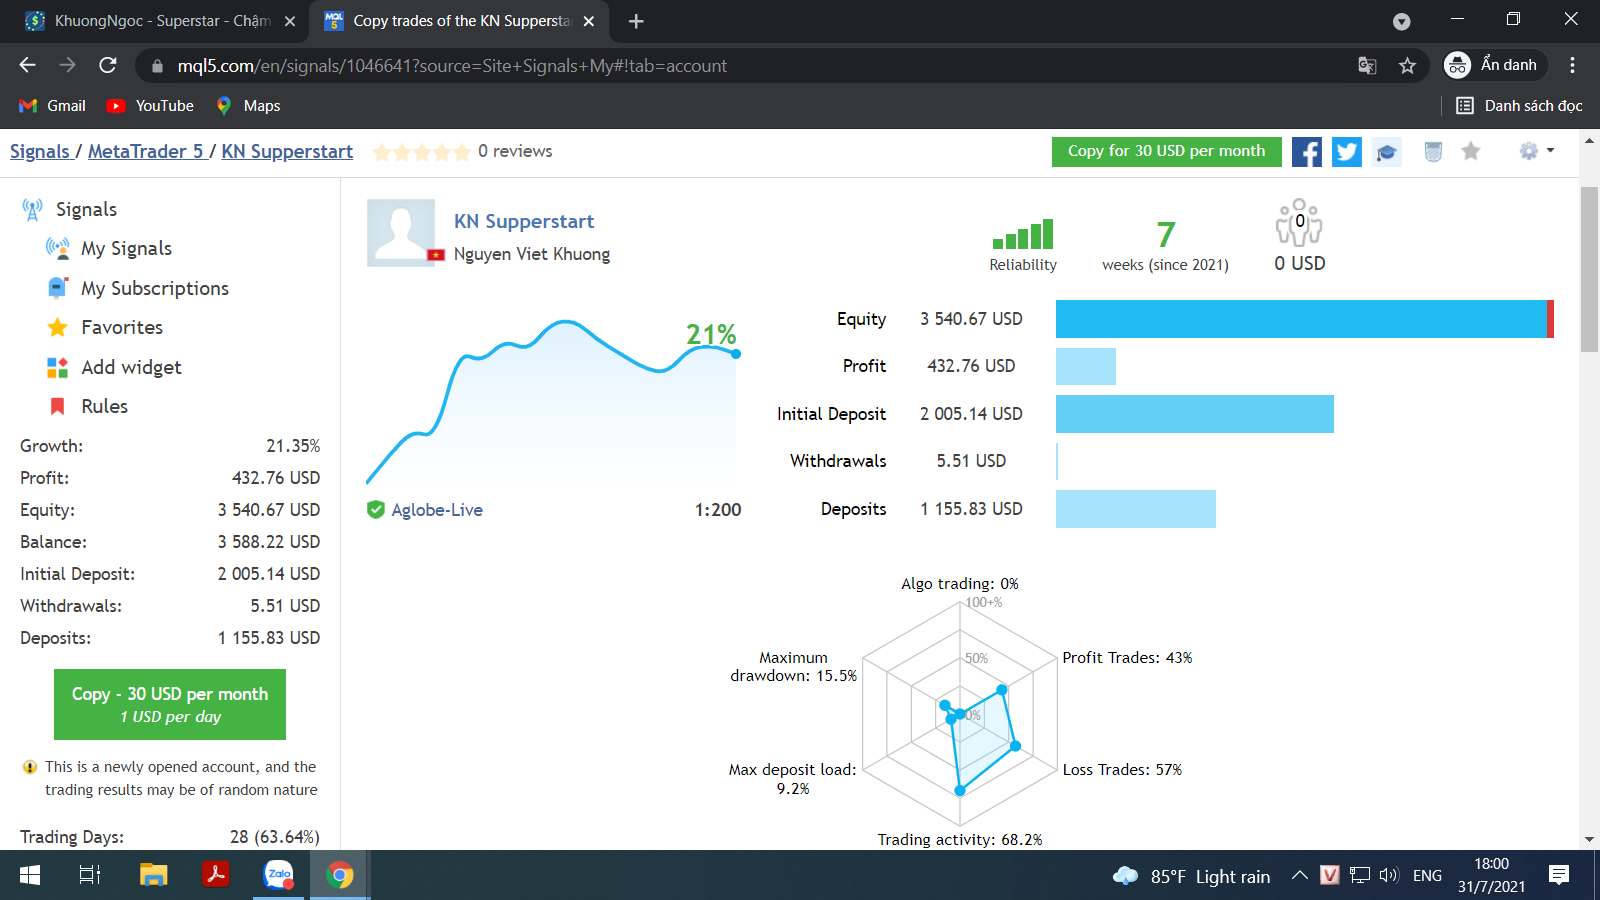Open the Maps bookmark
Viewport: 1600px width, 900px height.
tap(248, 106)
